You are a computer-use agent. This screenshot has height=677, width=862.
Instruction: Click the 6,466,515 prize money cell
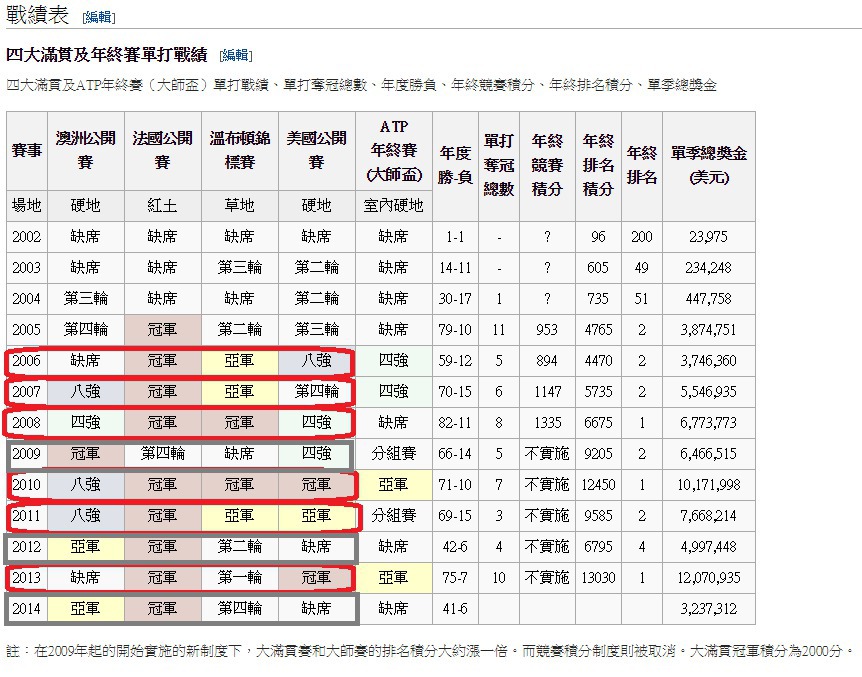click(x=709, y=454)
